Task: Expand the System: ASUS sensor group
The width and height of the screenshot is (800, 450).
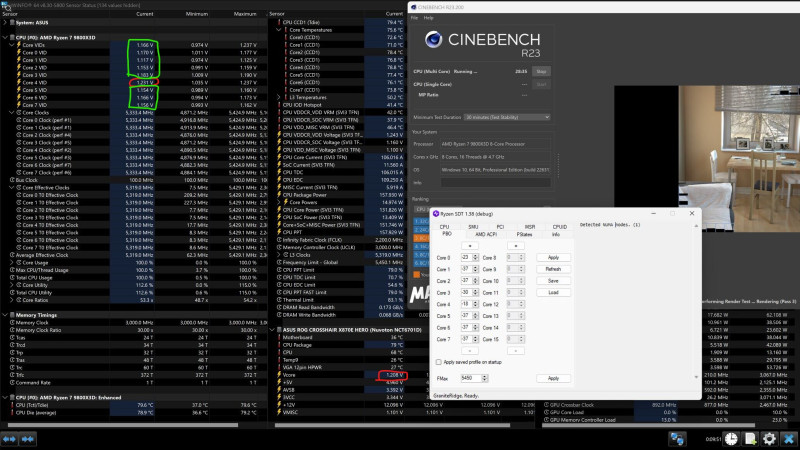Action: pyautogui.click(x=5, y=22)
